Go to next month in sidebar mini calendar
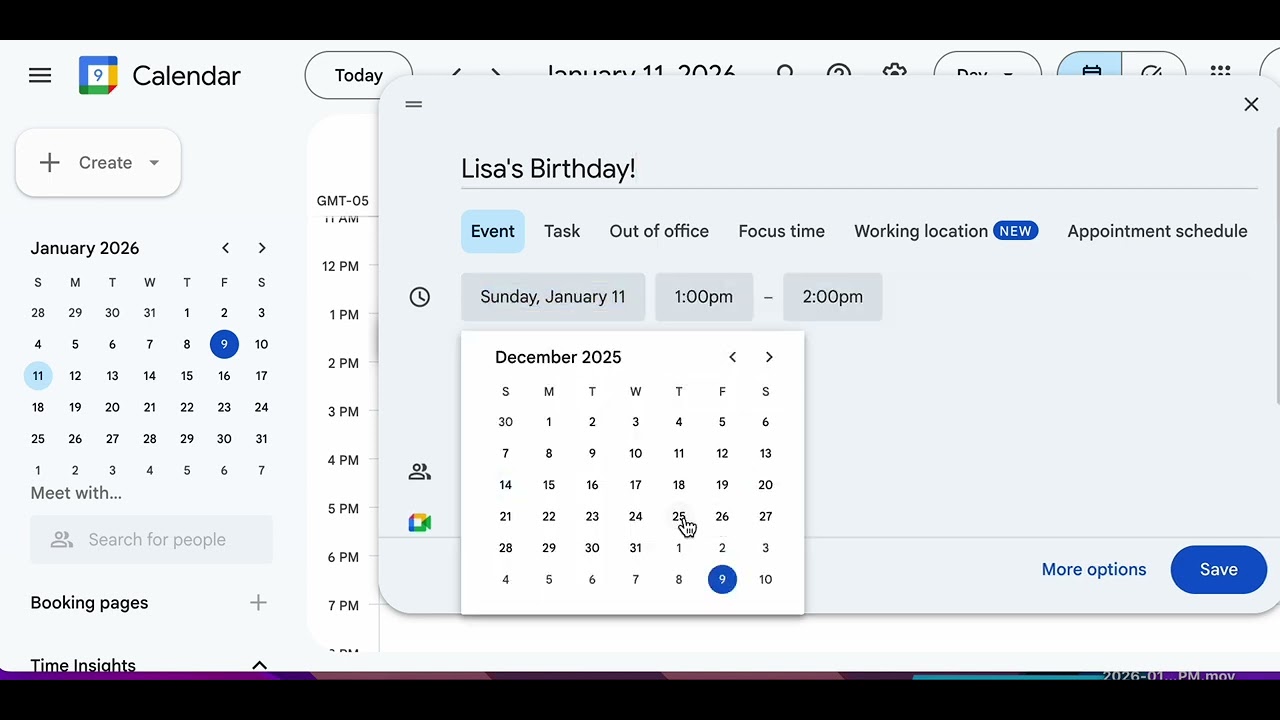 [x=262, y=248]
